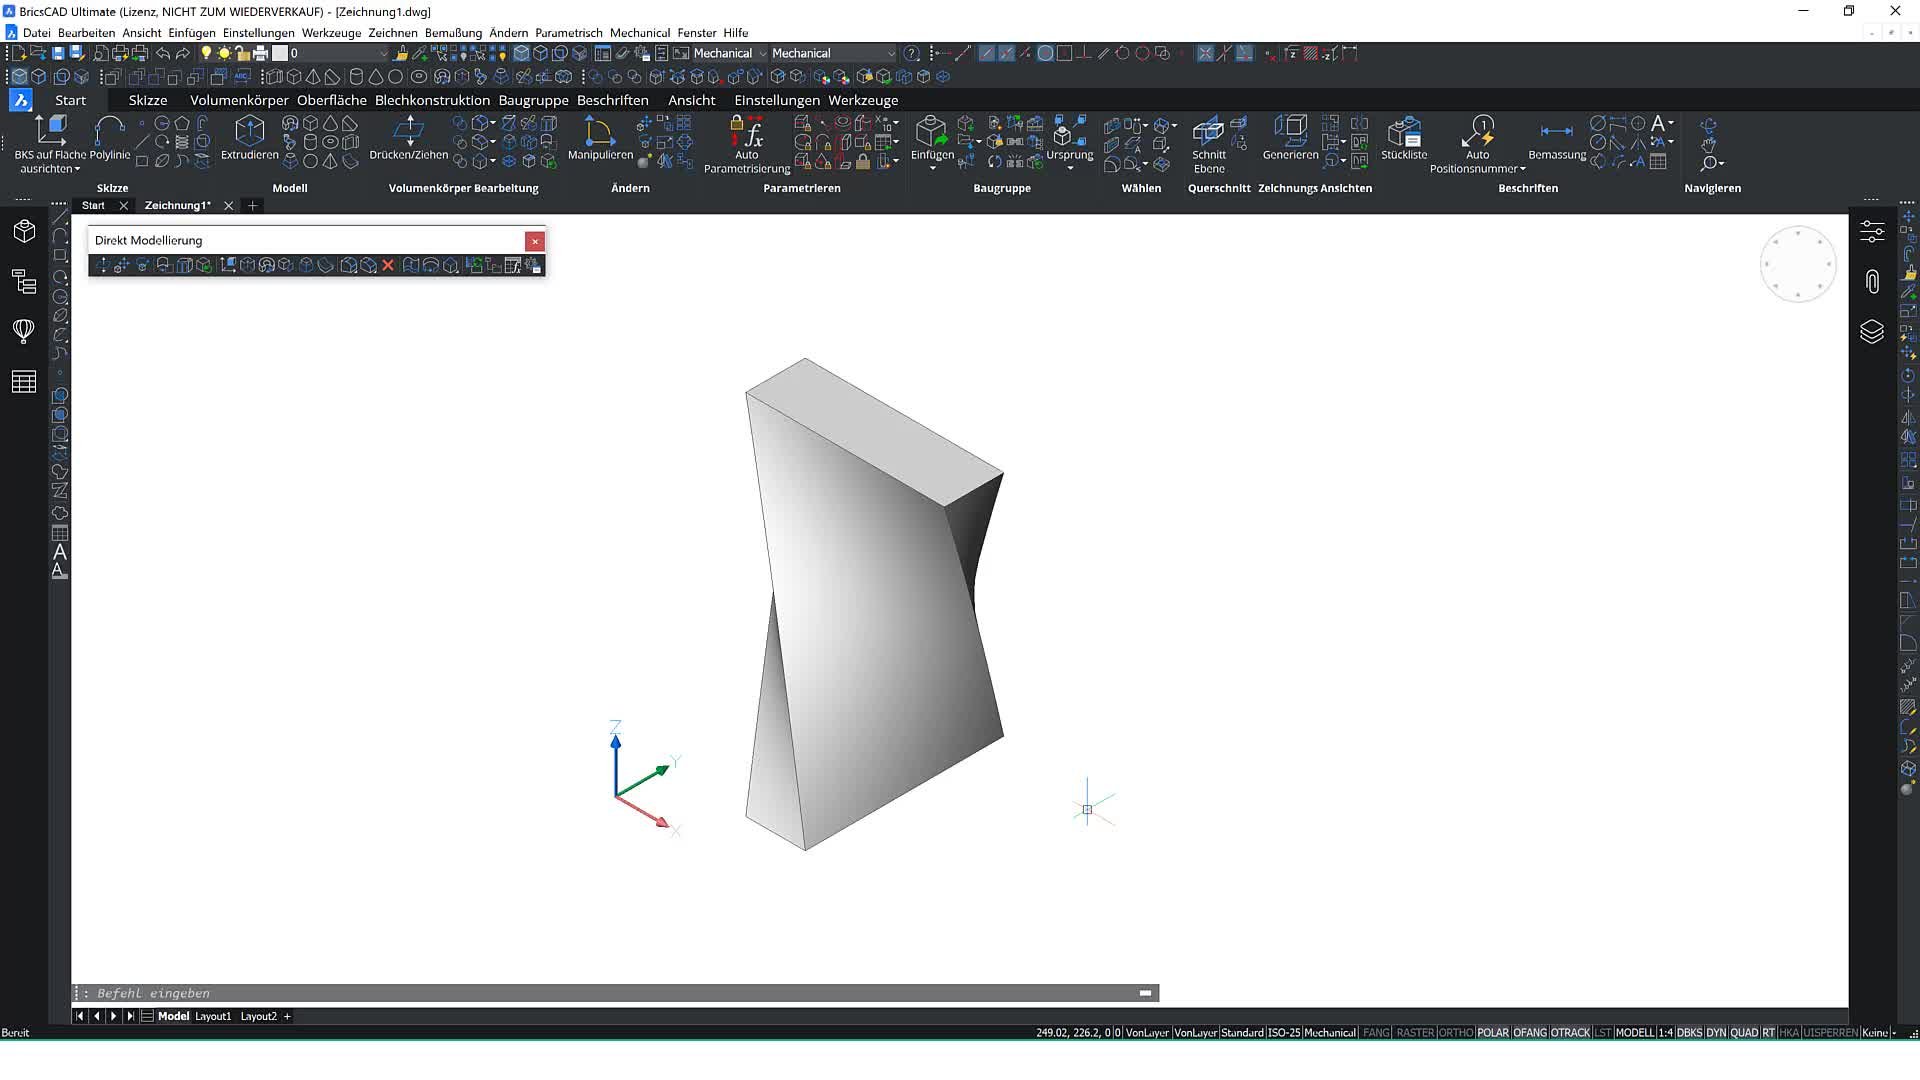This screenshot has height=1080, width=1920.
Task: Open the balloon tips panel icon
Action: (24, 331)
